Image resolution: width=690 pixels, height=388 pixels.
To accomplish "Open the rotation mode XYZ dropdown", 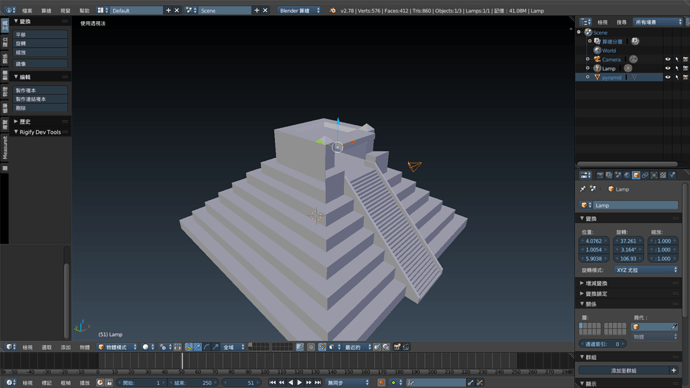I will [x=646, y=270].
